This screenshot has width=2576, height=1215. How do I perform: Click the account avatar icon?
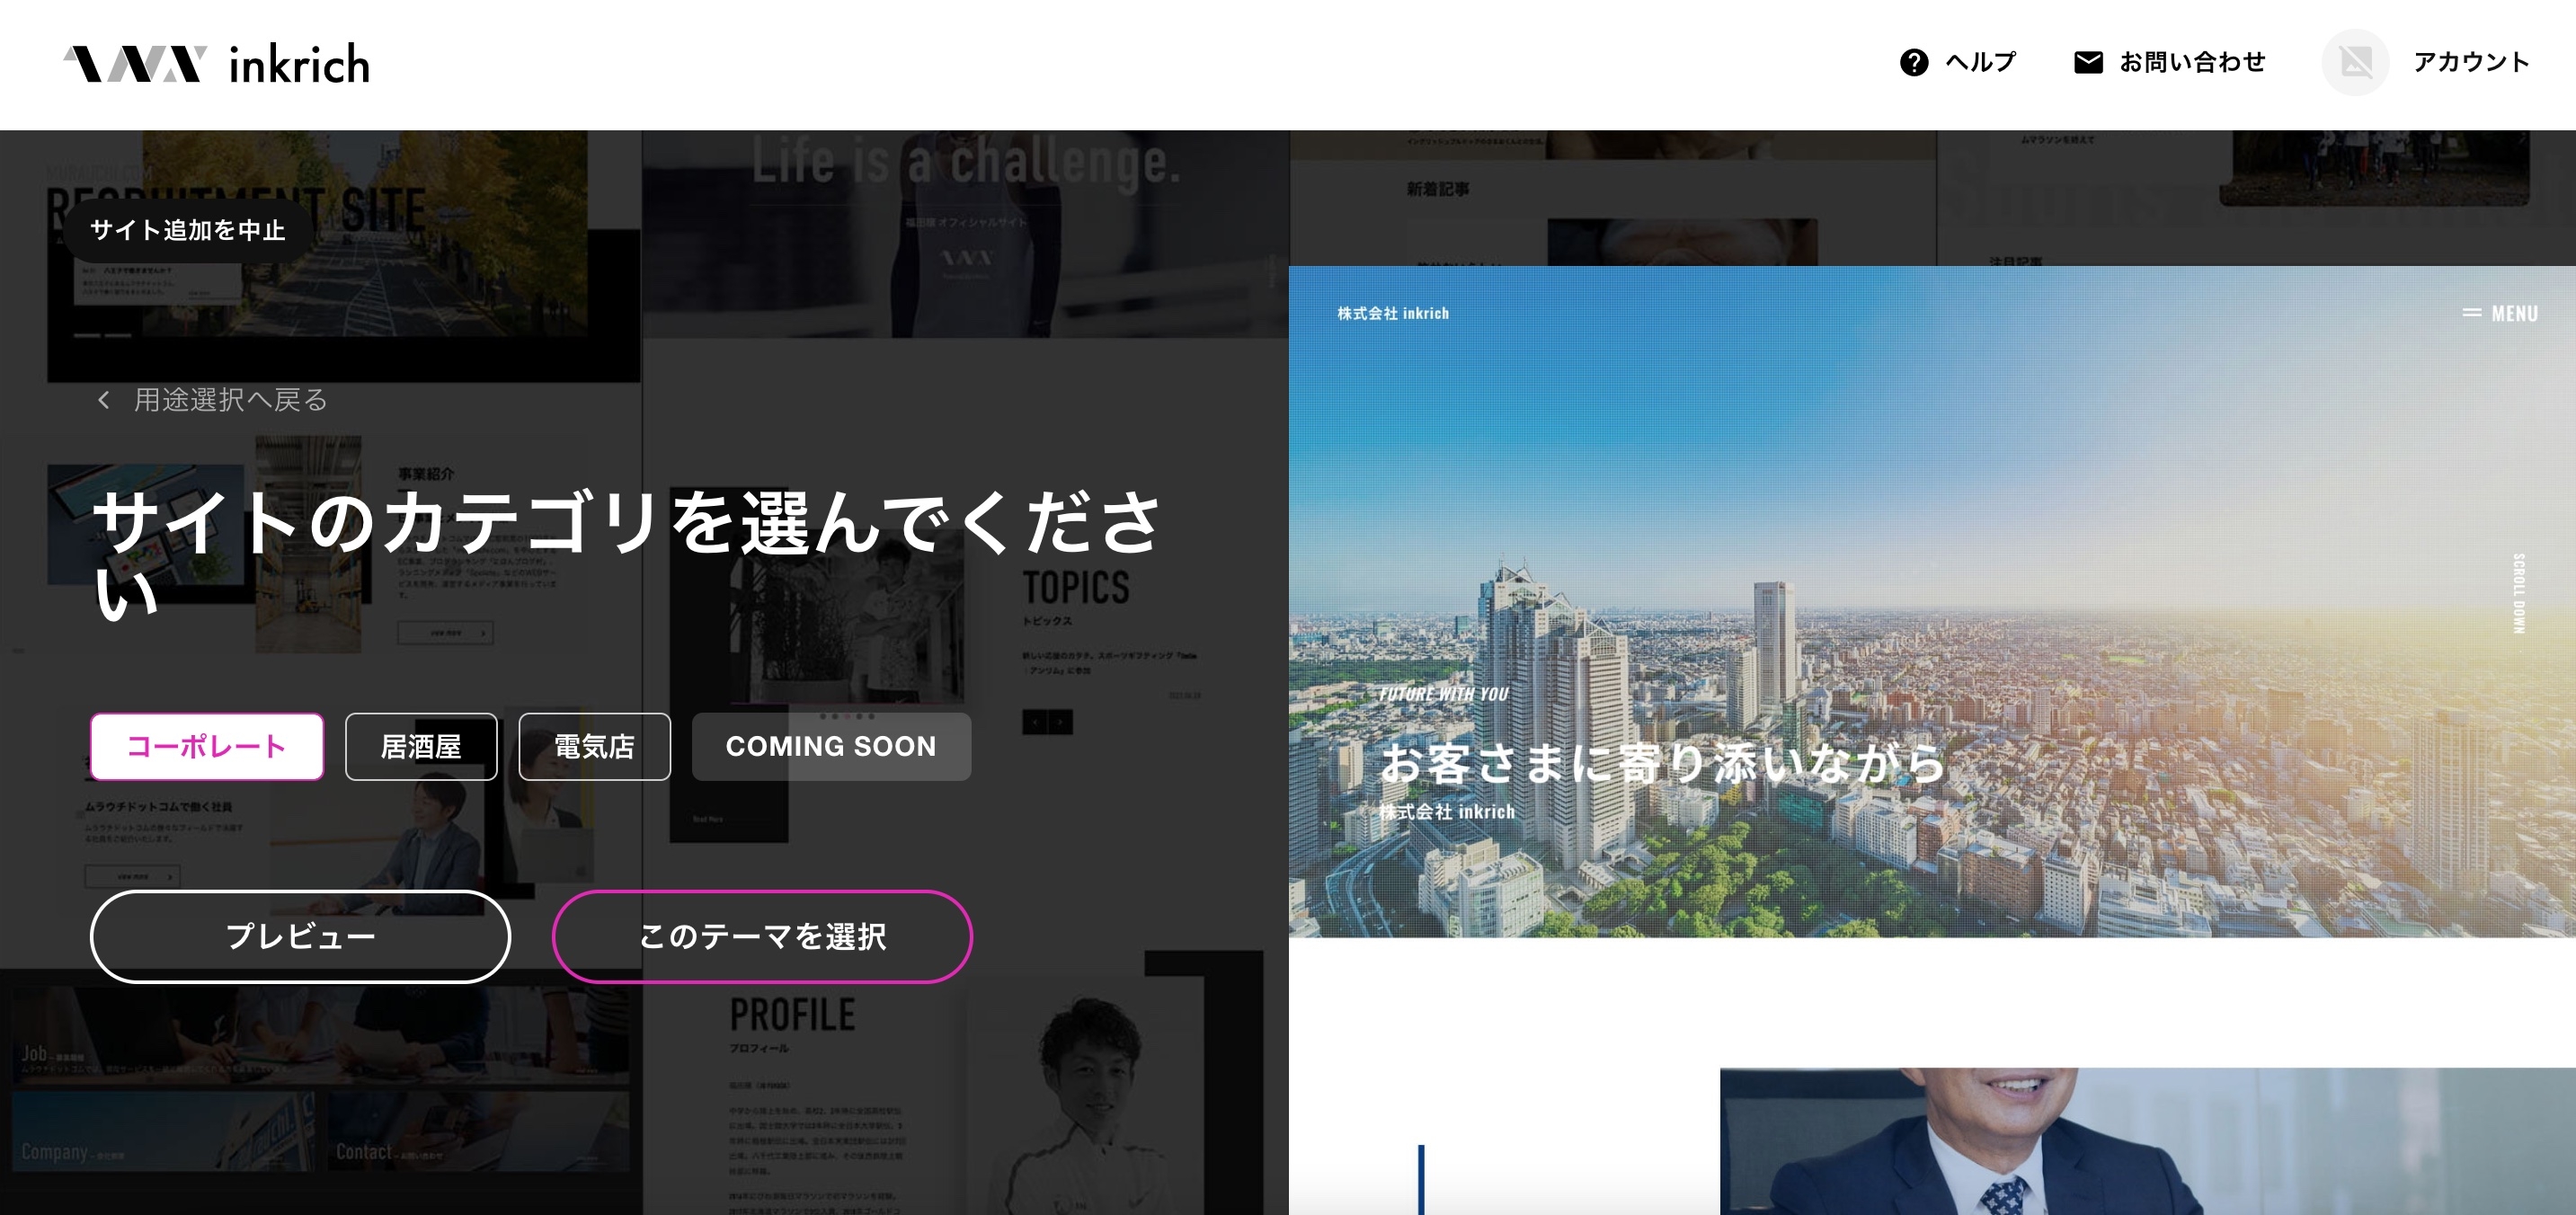[2355, 62]
